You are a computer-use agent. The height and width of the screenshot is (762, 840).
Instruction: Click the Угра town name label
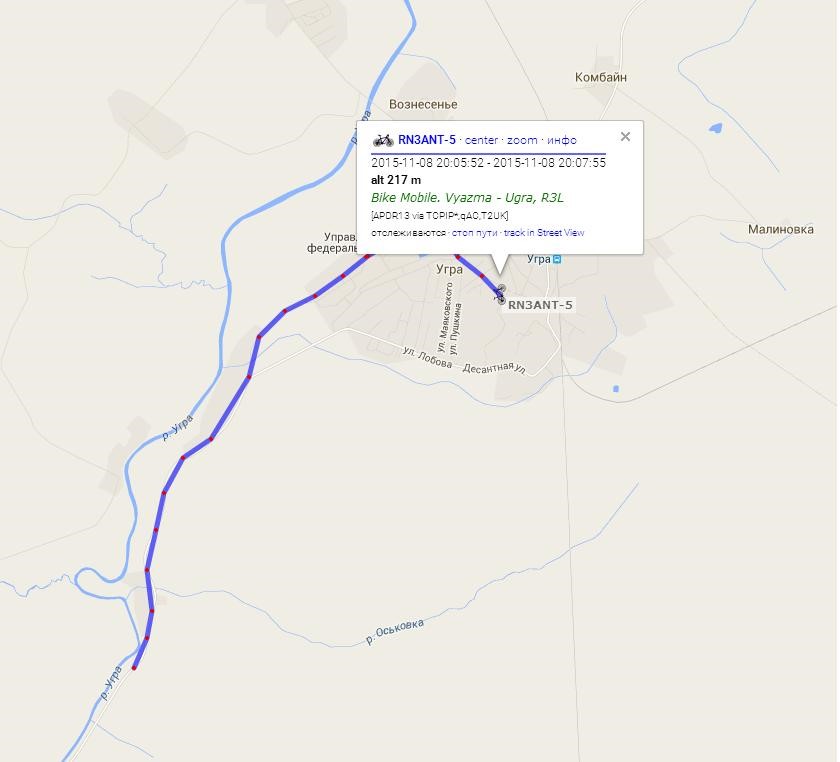[x=449, y=270]
